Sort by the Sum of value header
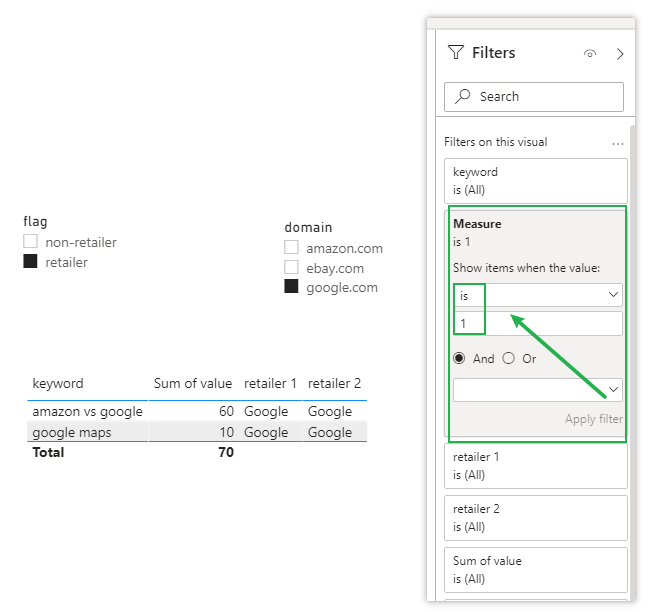The height and width of the screenshot is (612, 660). pyautogui.click(x=193, y=383)
